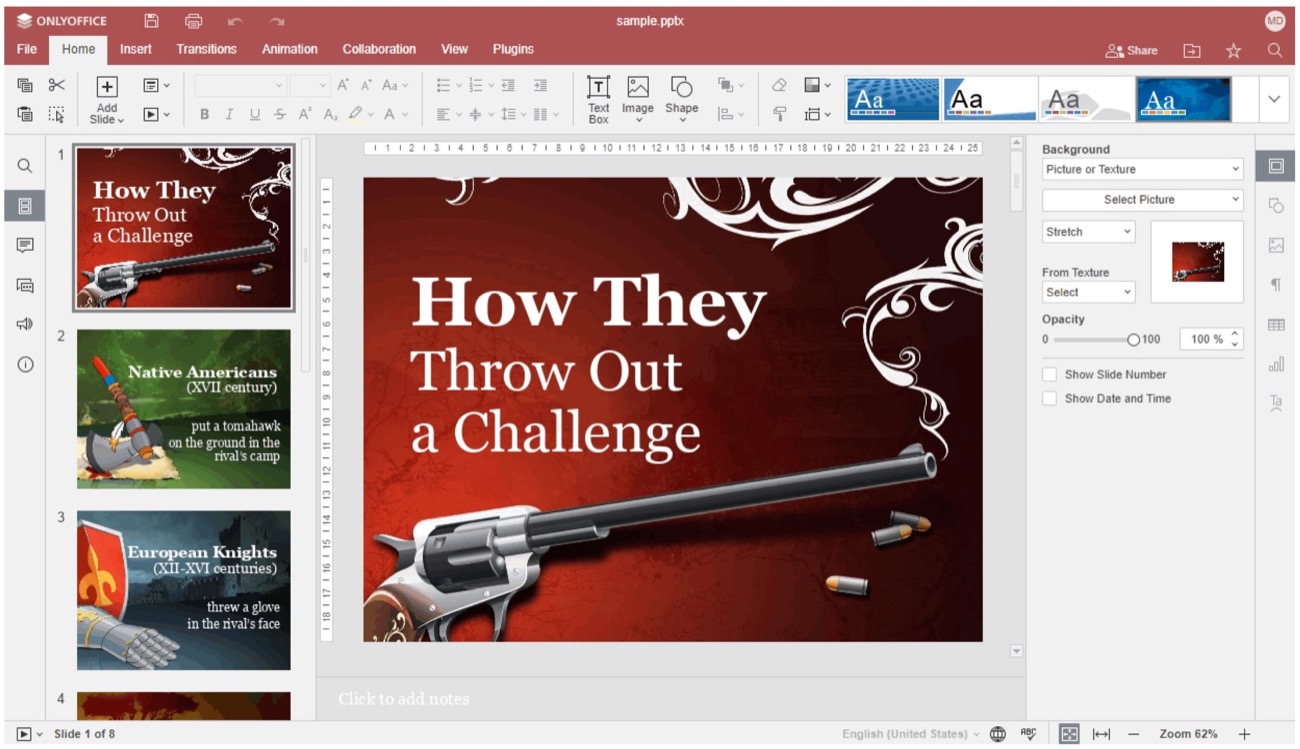Click the Print icon in title bar
The height and width of the screenshot is (749, 1300).
pos(193,21)
